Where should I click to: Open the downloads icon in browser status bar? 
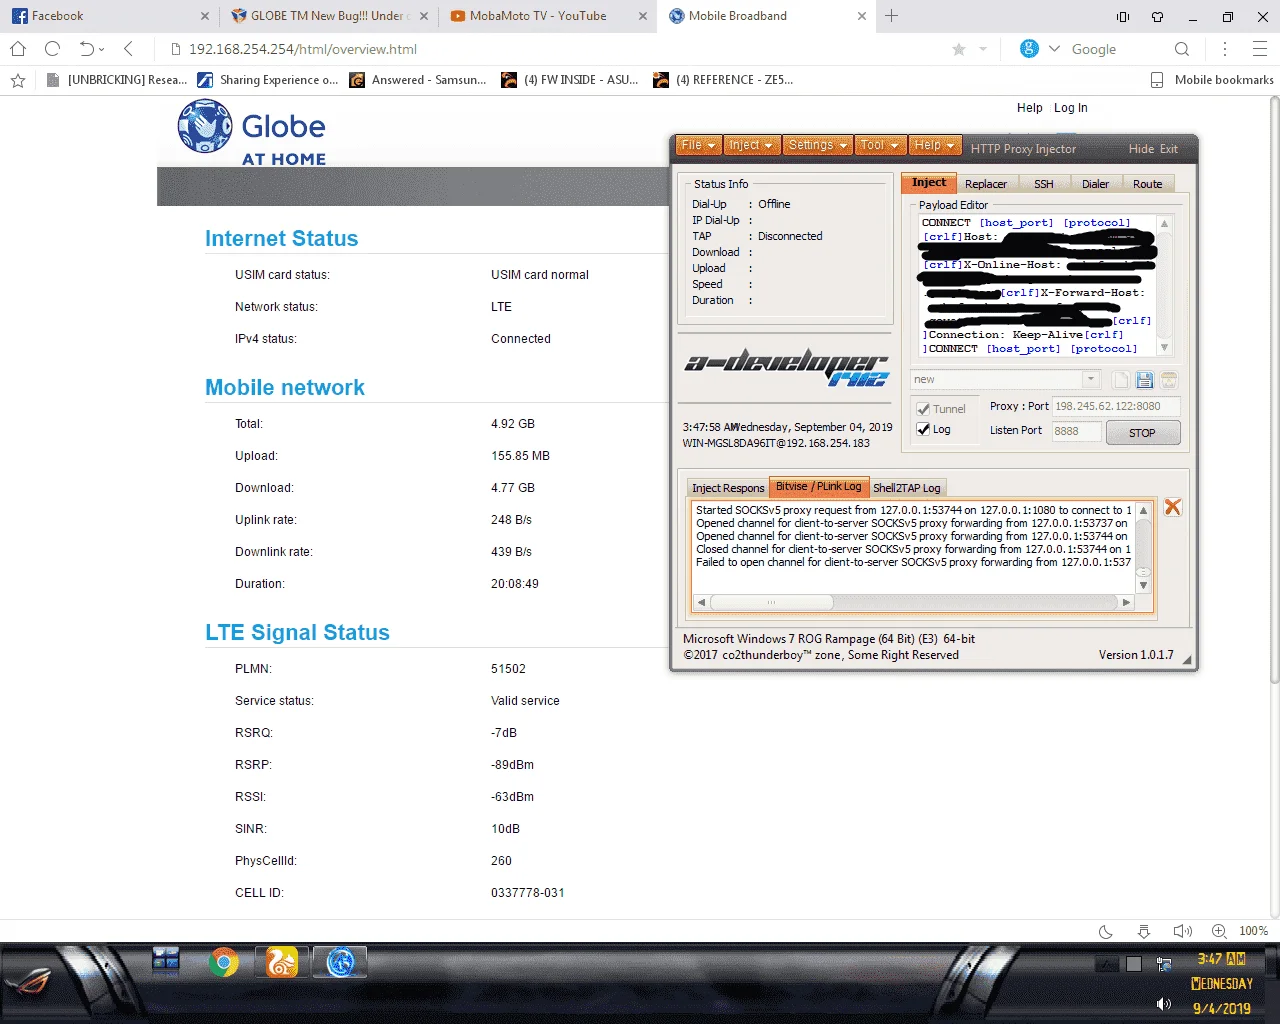(x=1144, y=931)
